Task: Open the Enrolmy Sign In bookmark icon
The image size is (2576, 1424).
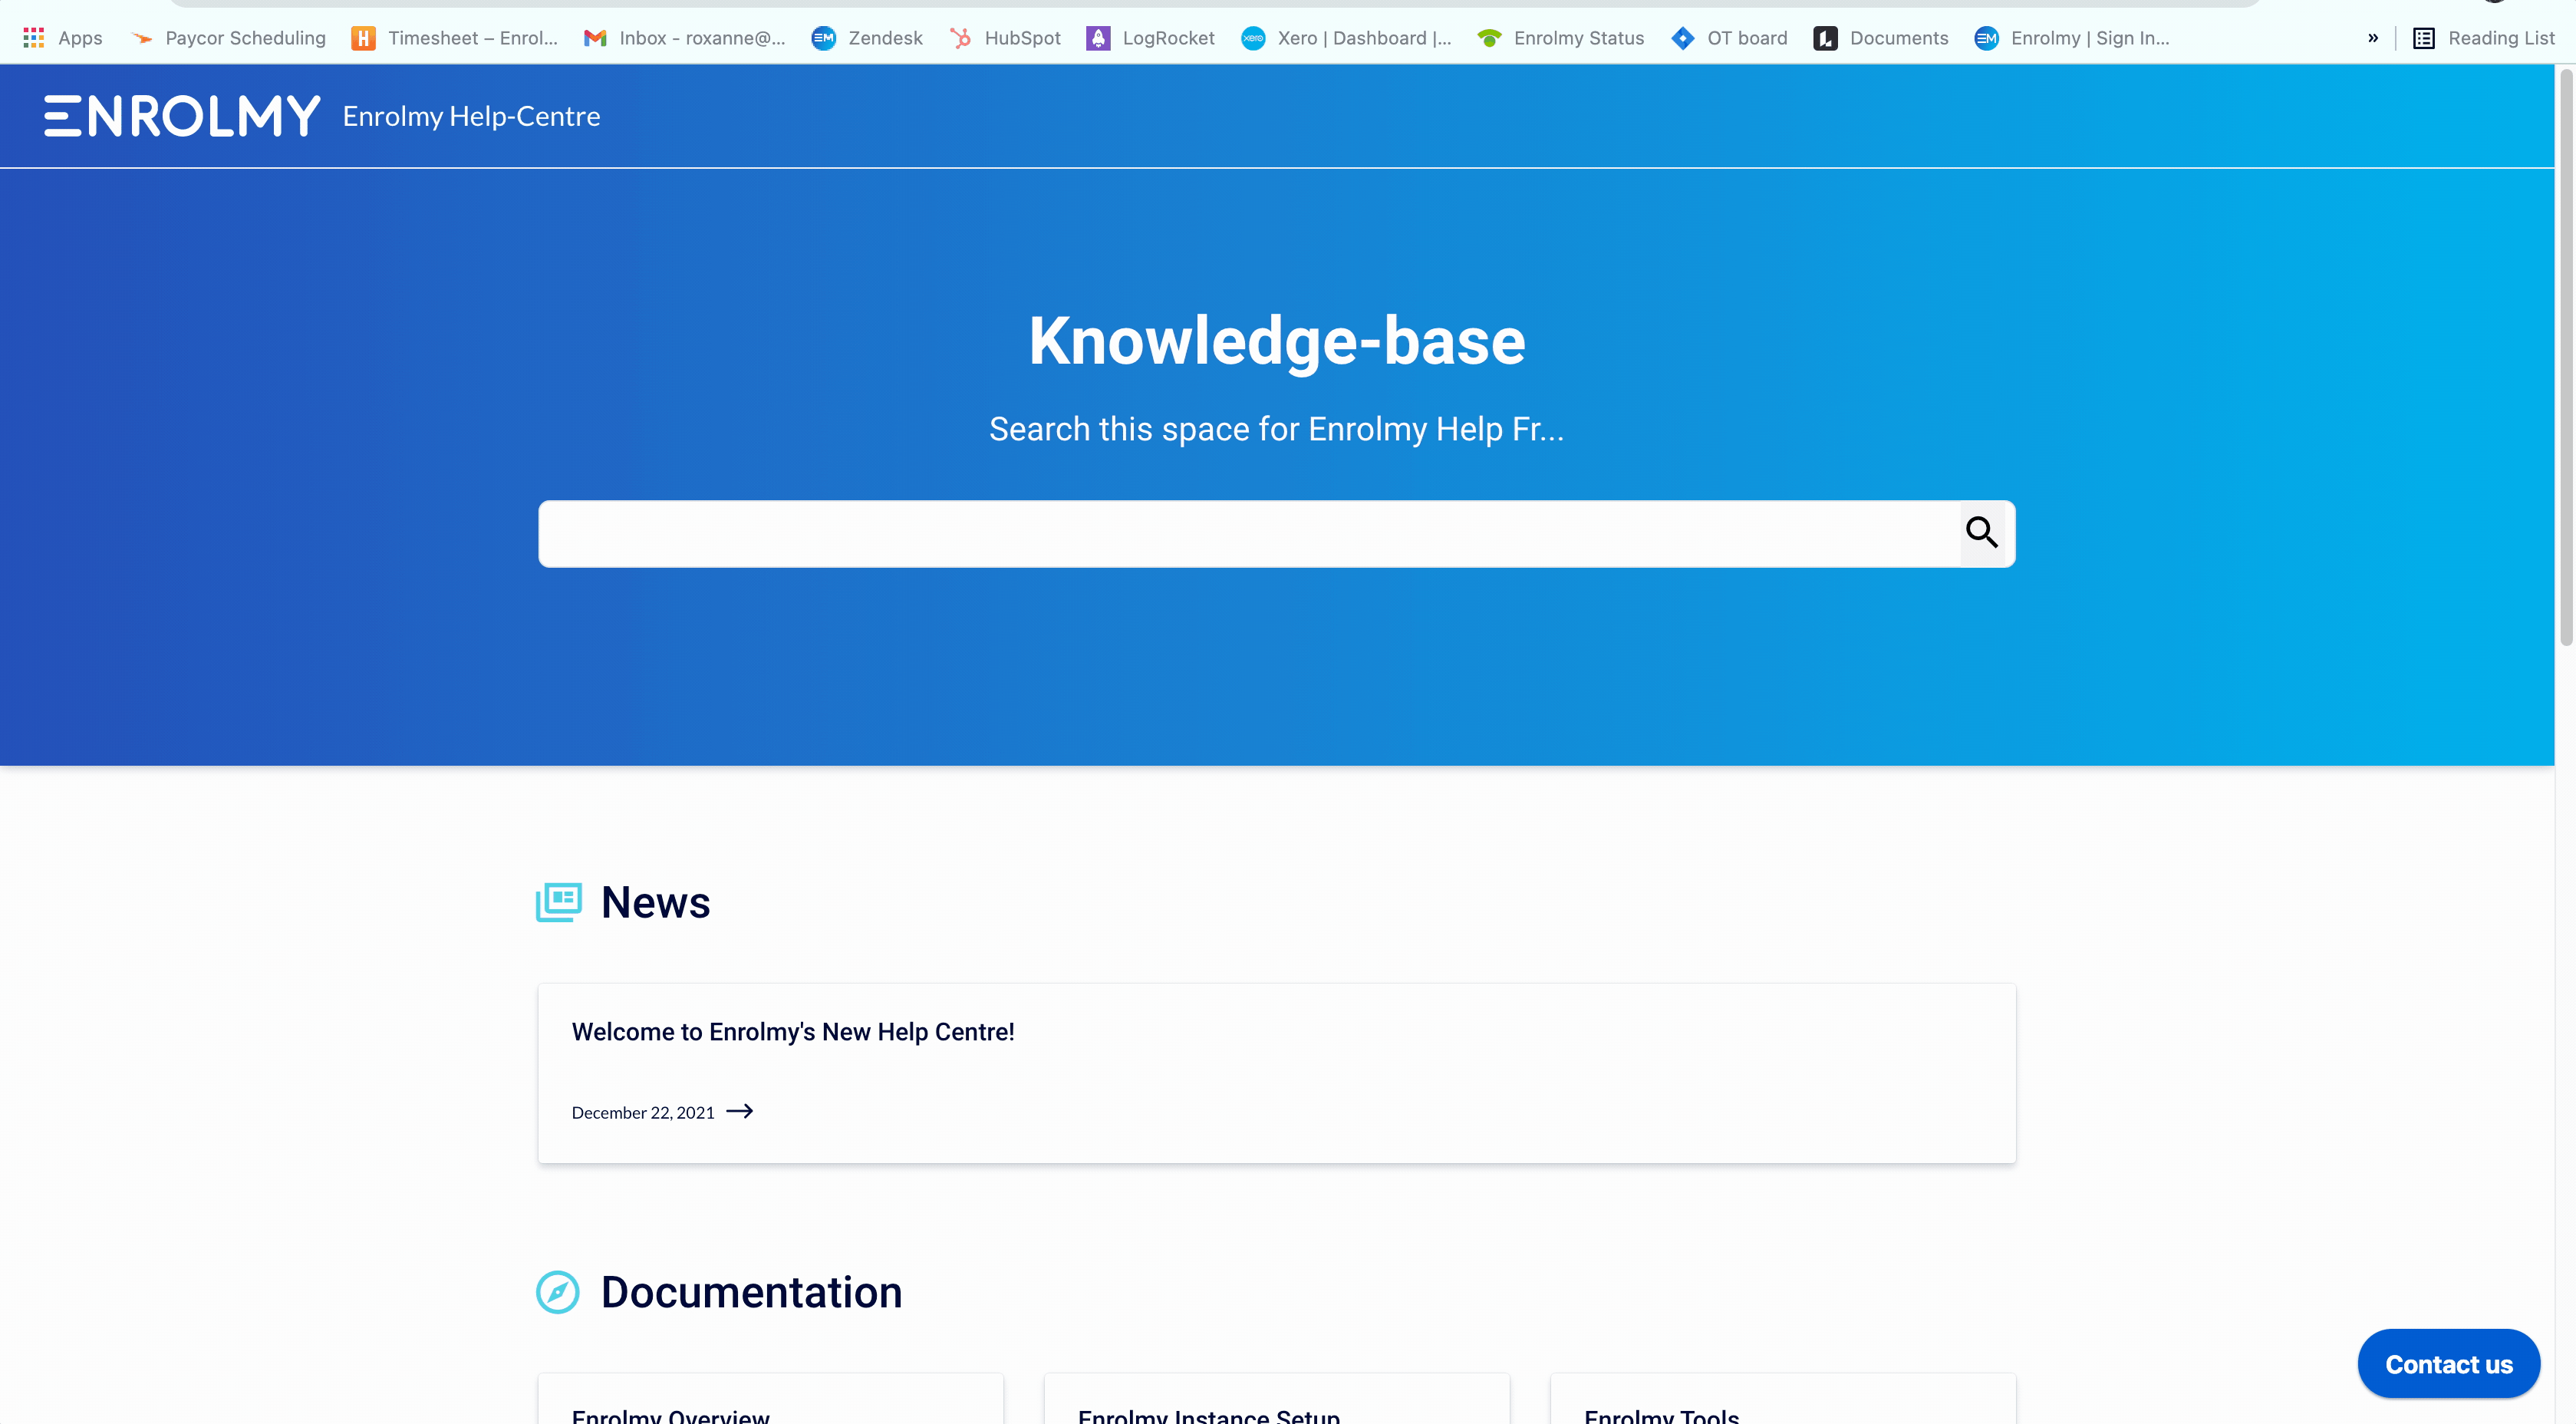Action: [1986, 38]
